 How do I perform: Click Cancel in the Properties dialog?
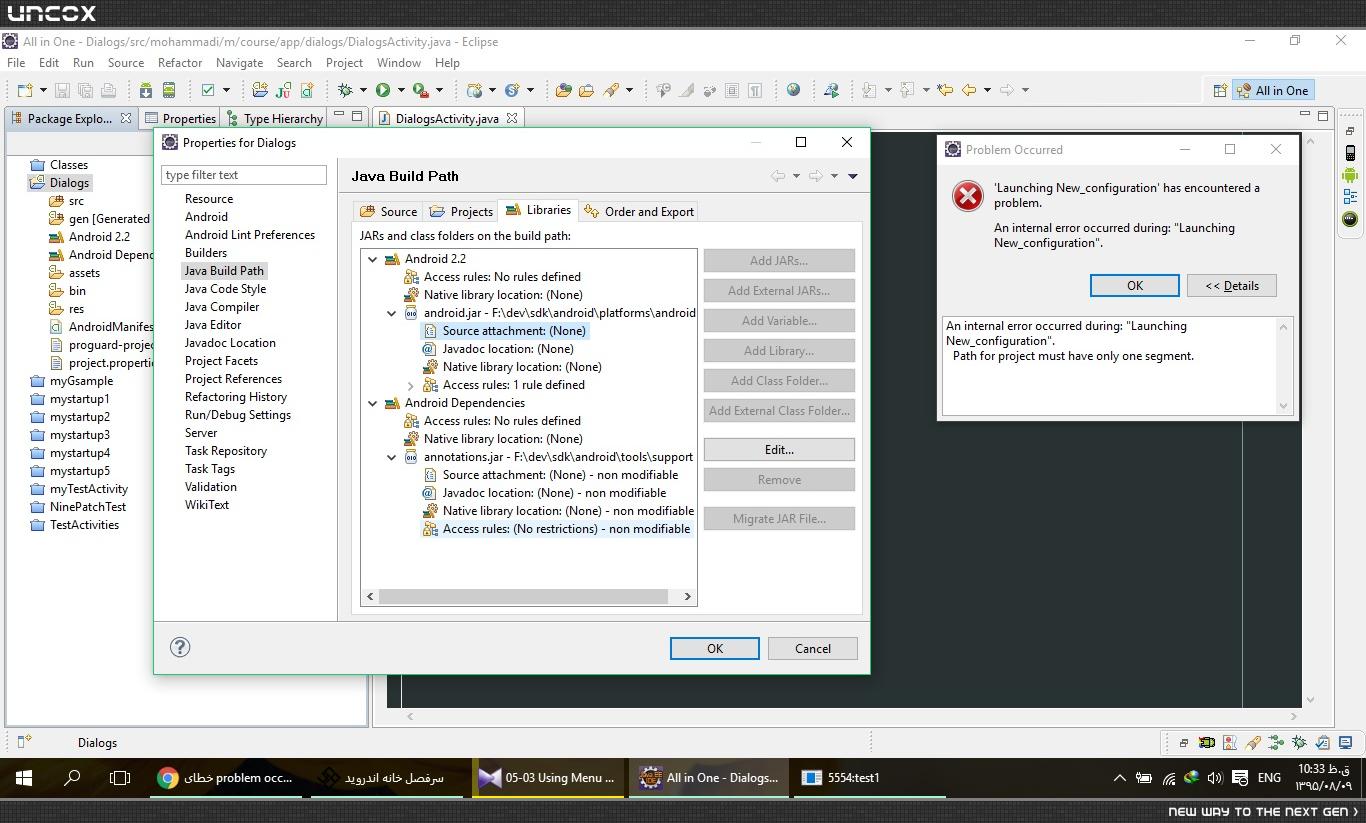coord(813,648)
